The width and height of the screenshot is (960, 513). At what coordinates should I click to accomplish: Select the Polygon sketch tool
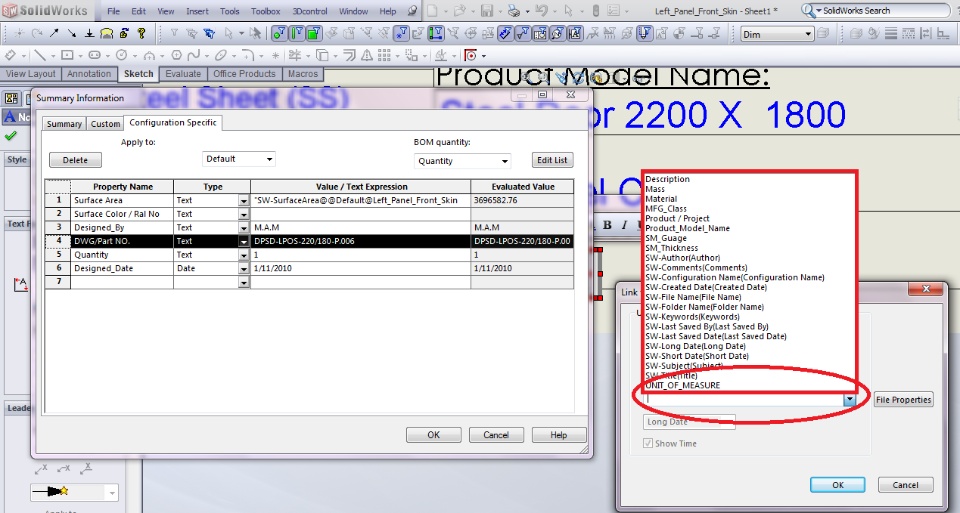tap(176, 55)
